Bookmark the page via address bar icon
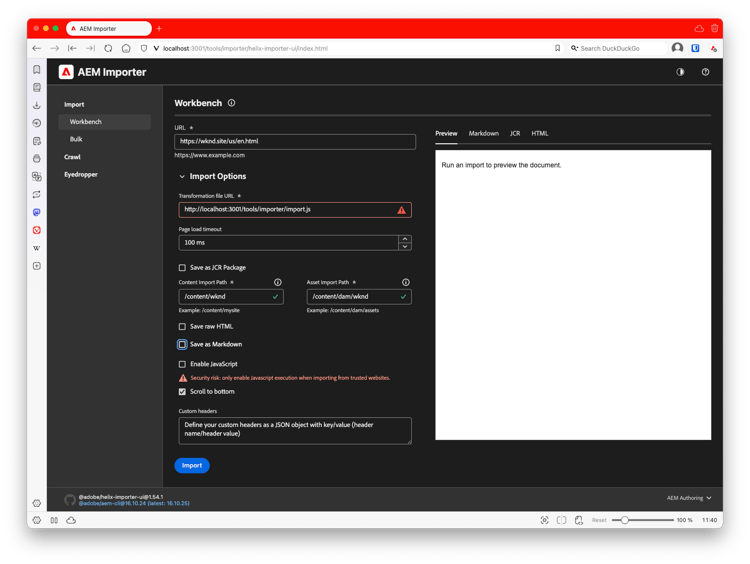This screenshot has height=564, width=750. coord(558,48)
